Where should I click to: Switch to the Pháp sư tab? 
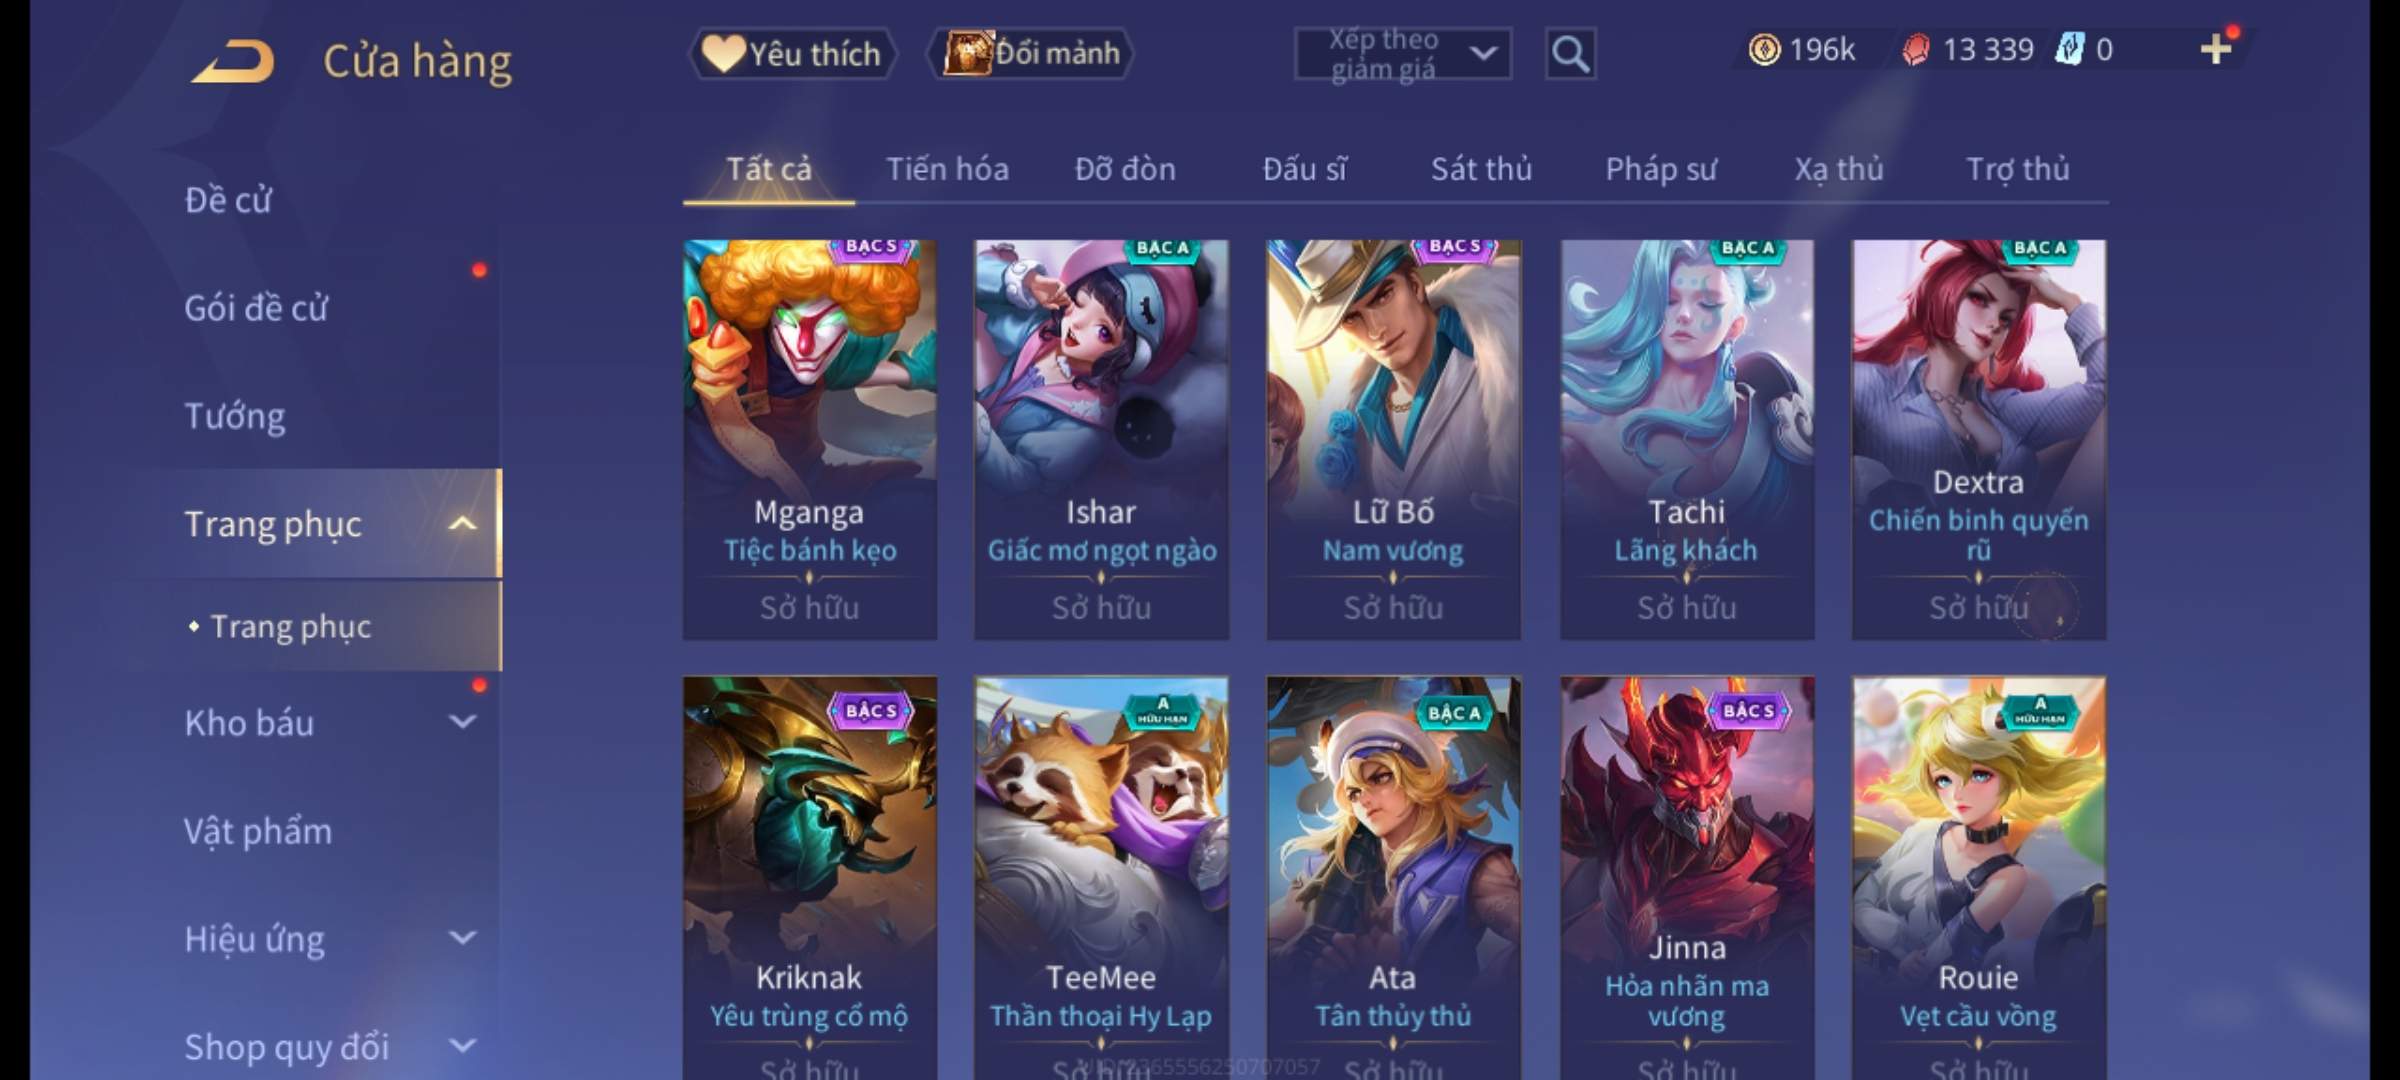click(1661, 169)
